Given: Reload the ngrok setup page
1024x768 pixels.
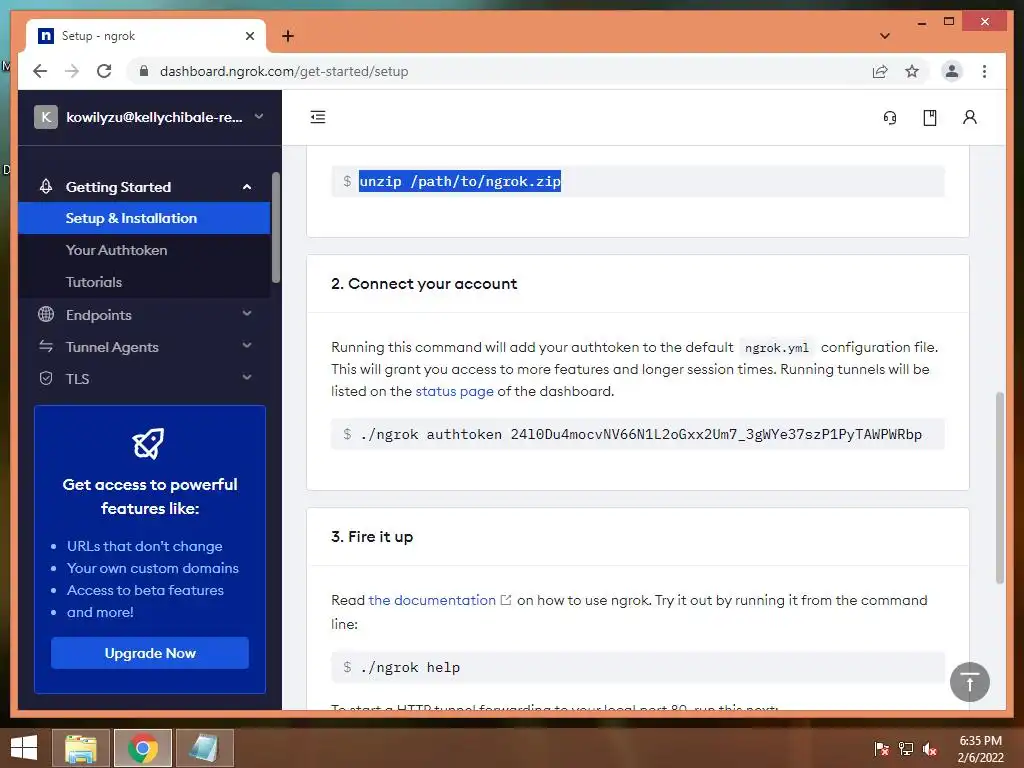Looking at the screenshot, I should (x=104, y=71).
